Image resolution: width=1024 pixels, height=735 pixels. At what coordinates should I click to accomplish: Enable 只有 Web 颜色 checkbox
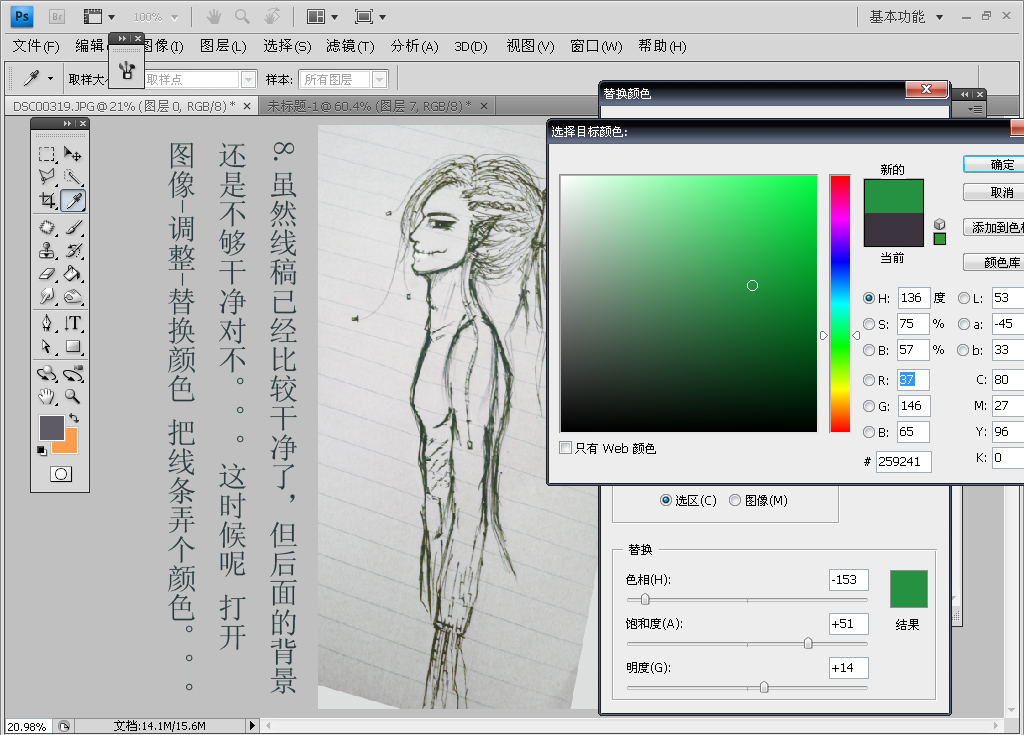[x=566, y=448]
